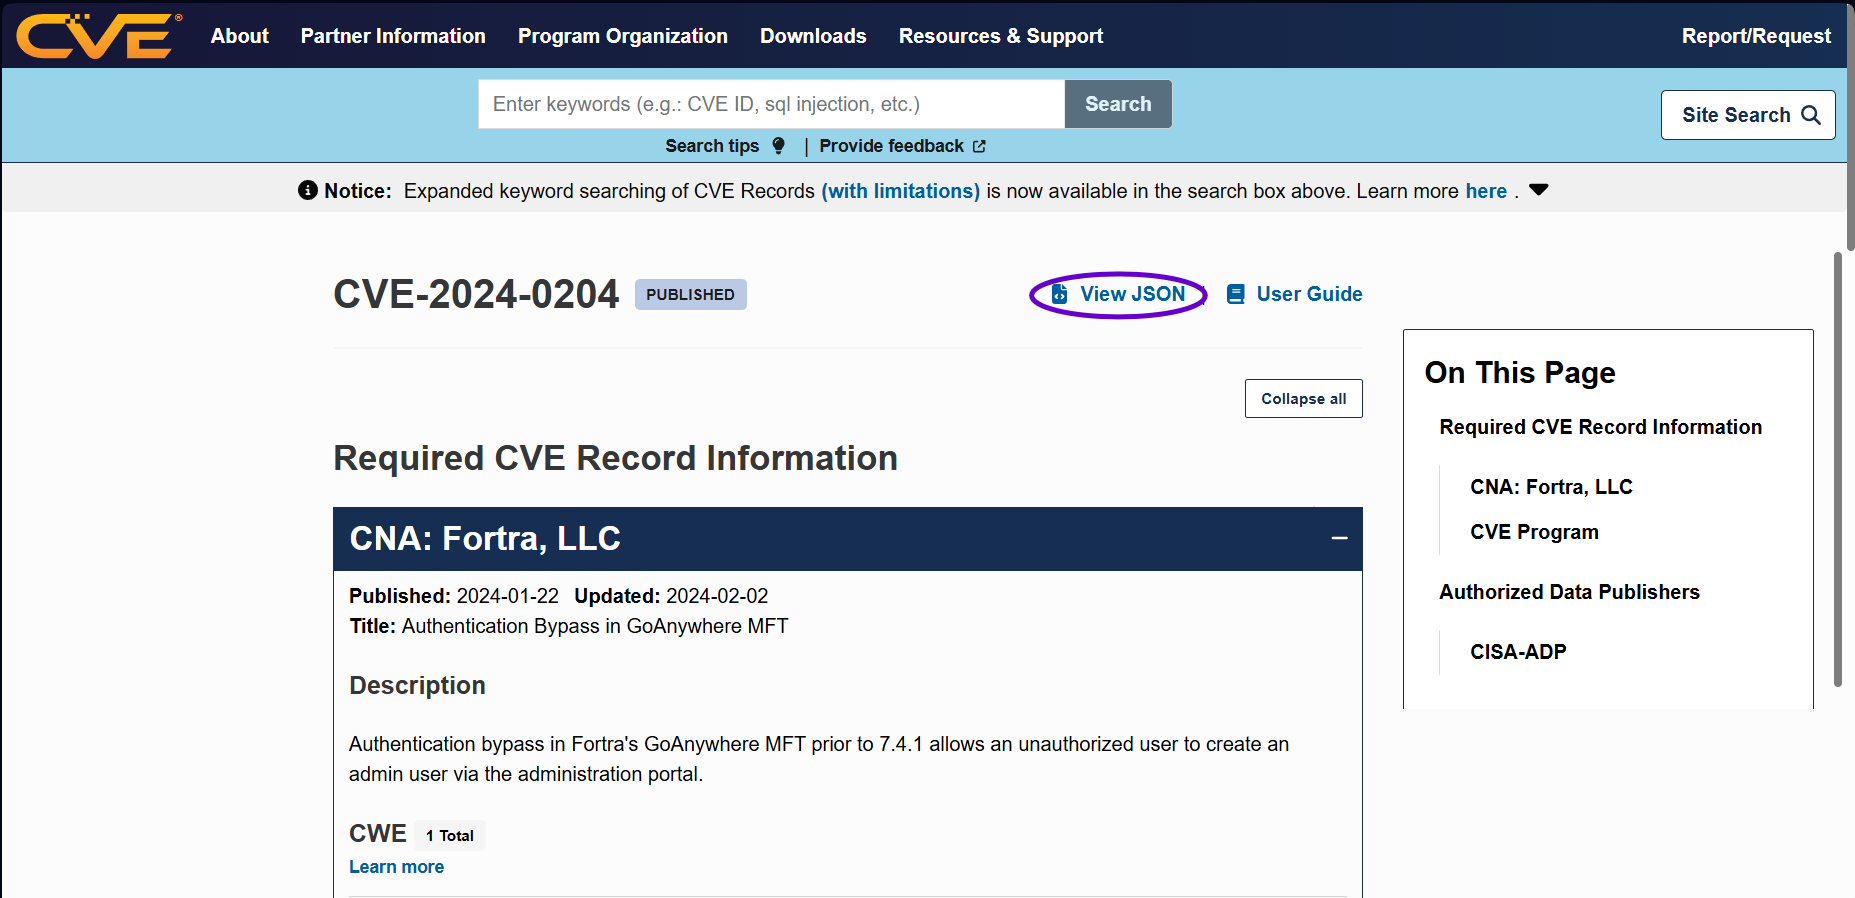Open the About menu
1855x898 pixels.
(240, 36)
